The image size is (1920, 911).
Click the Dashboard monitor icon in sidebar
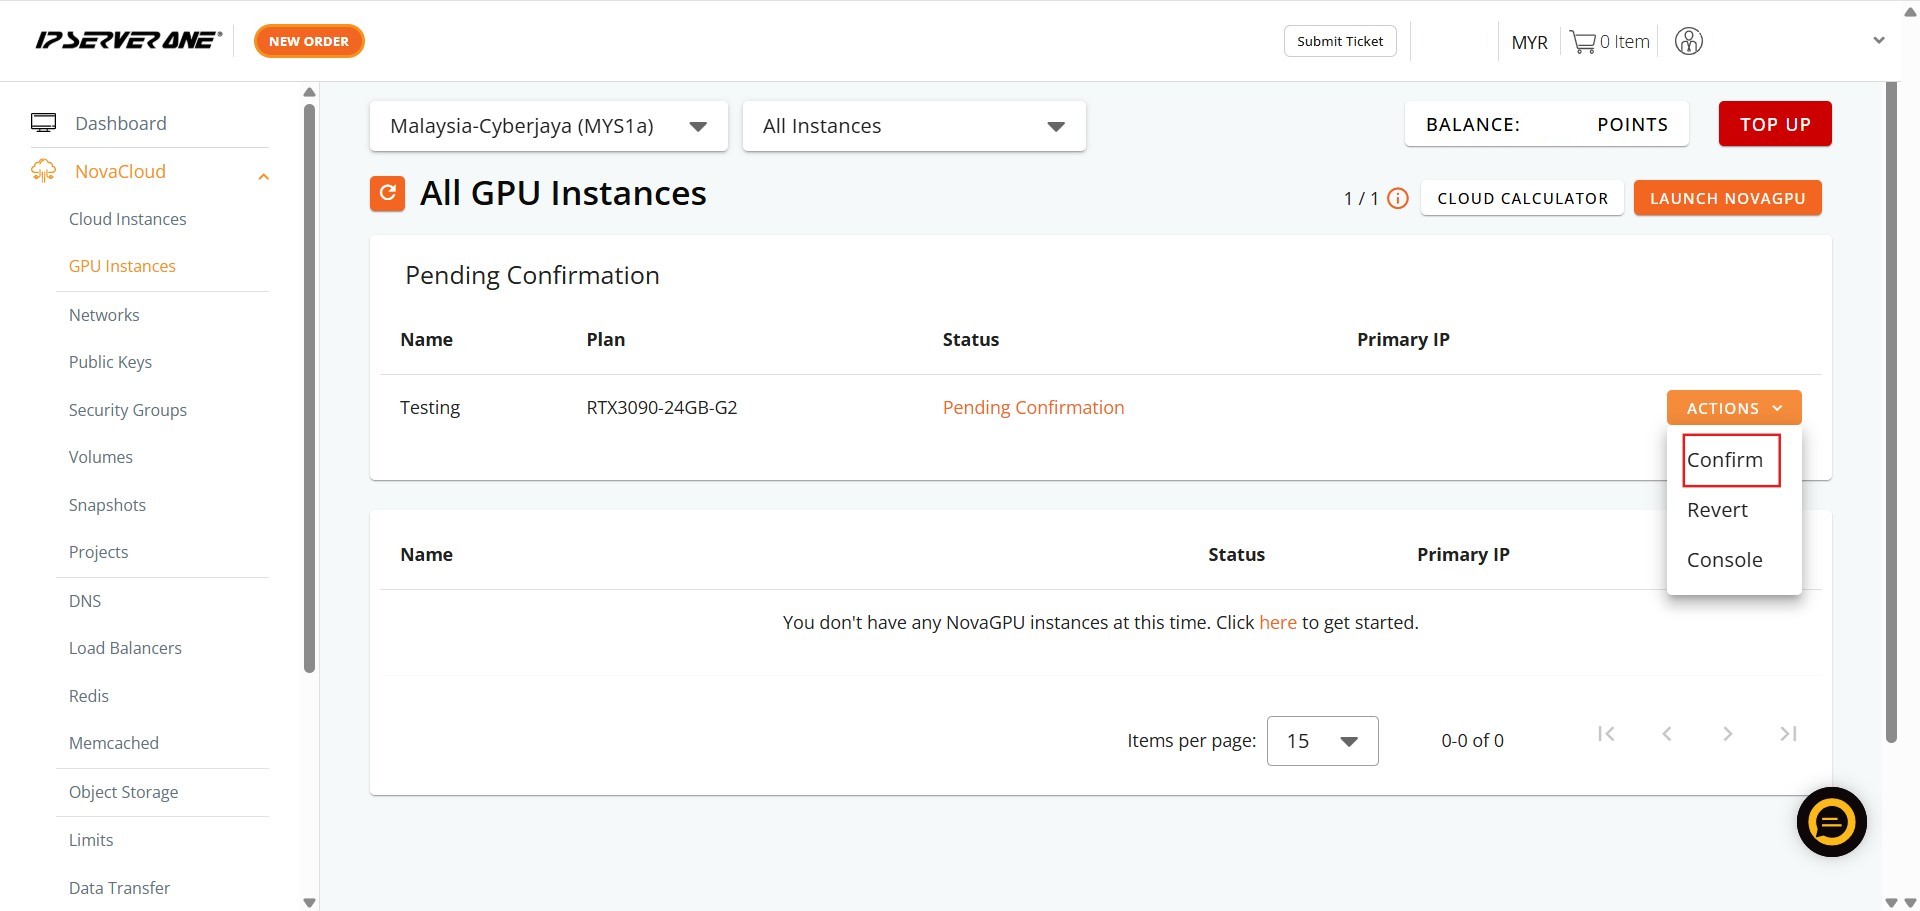point(44,123)
